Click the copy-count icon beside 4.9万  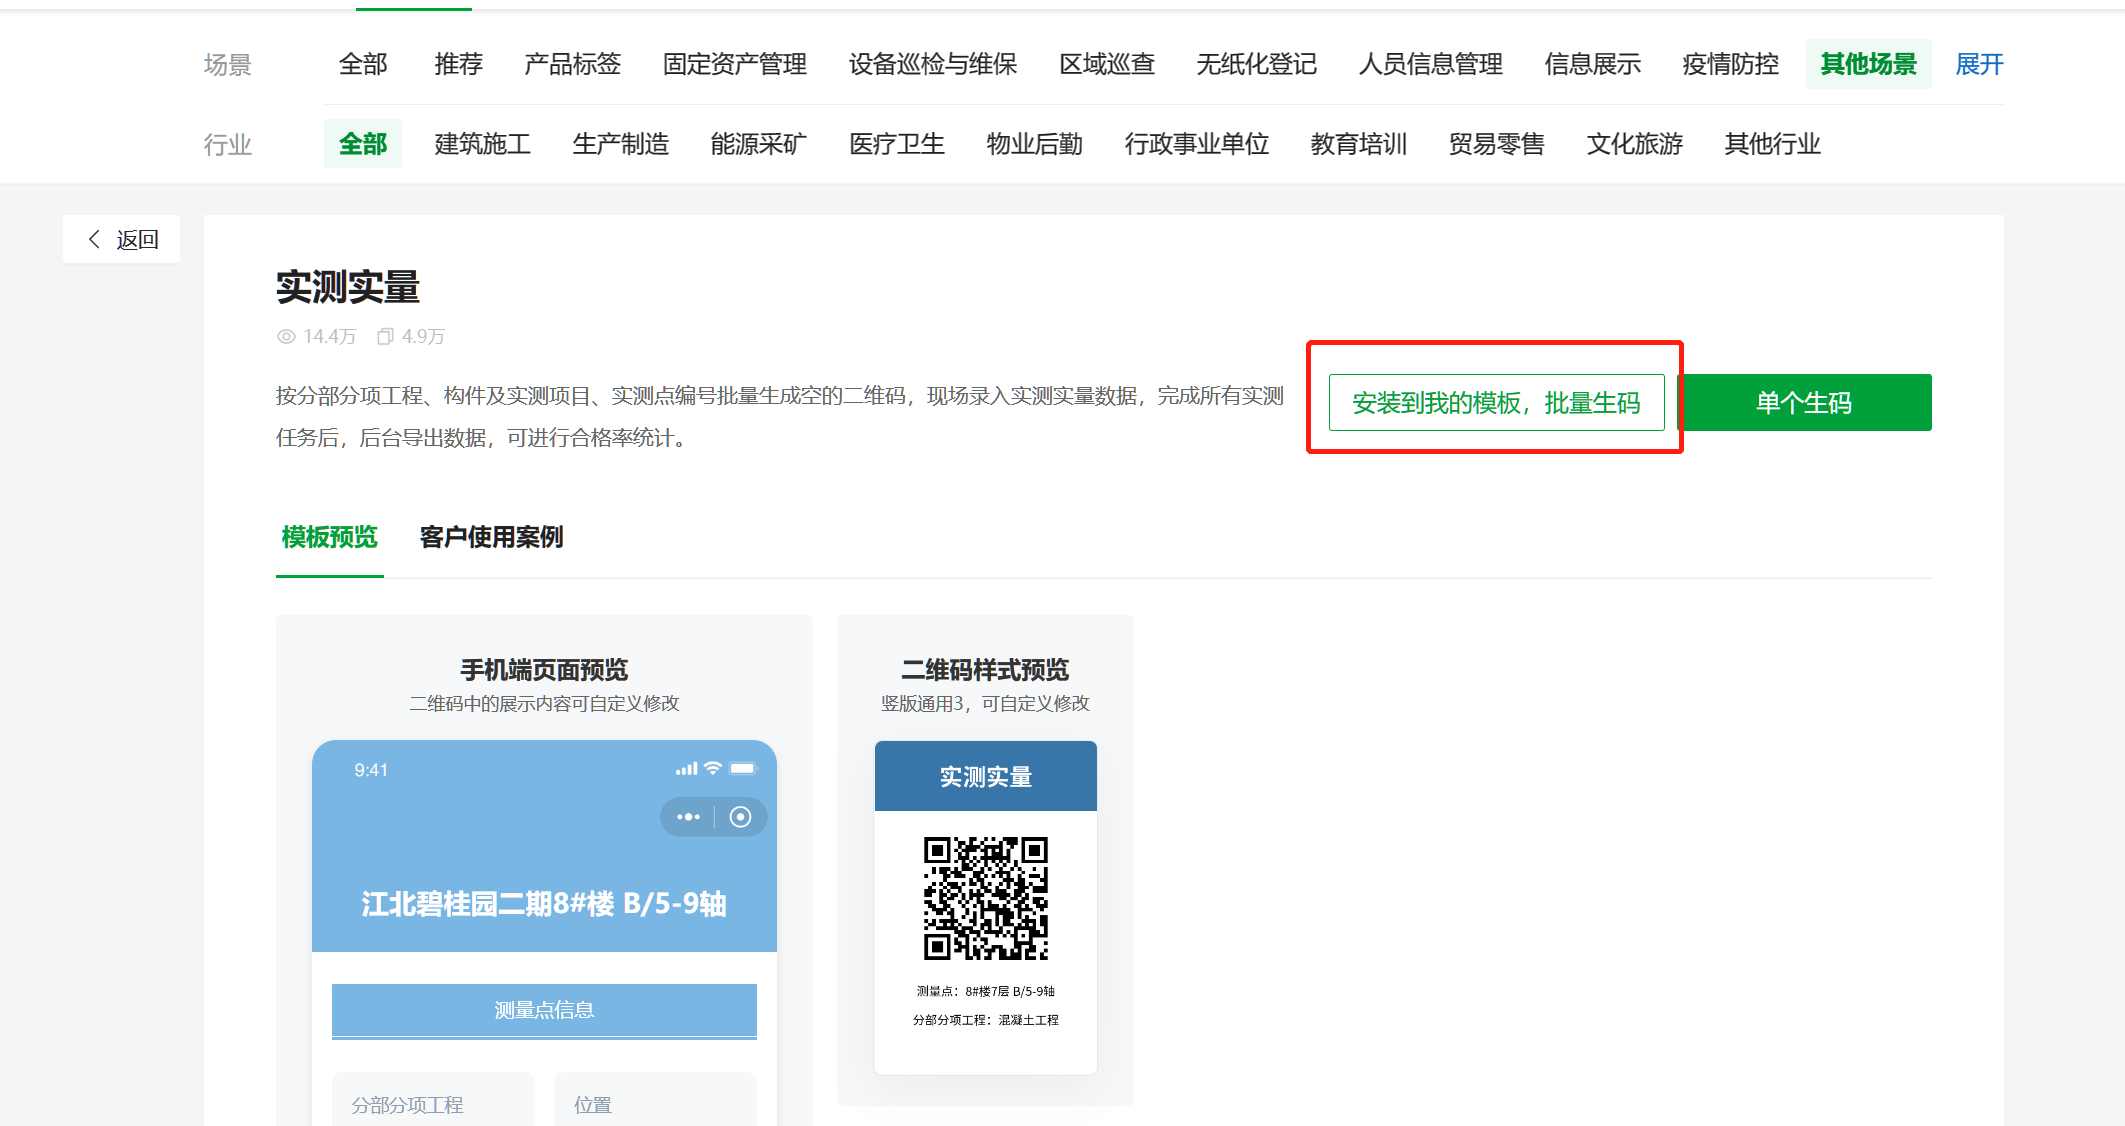[x=385, y=337]
